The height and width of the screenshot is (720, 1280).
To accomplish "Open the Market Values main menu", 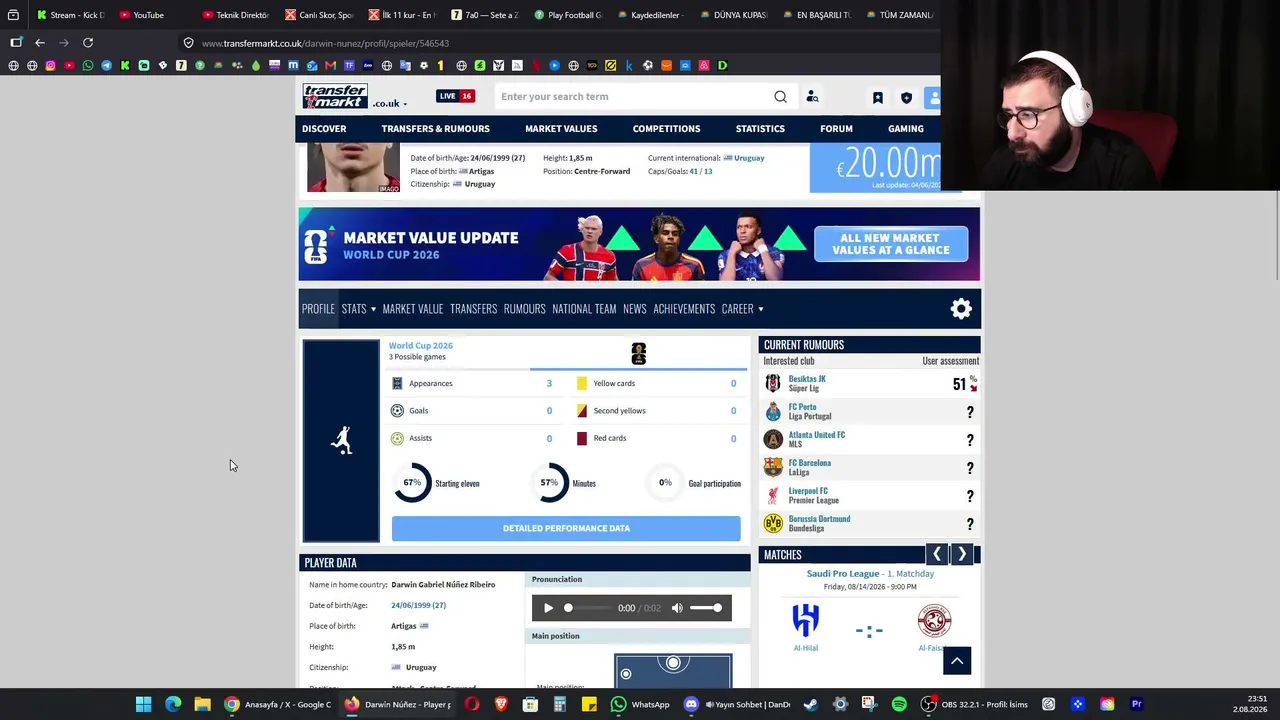I will coord(561,129).
